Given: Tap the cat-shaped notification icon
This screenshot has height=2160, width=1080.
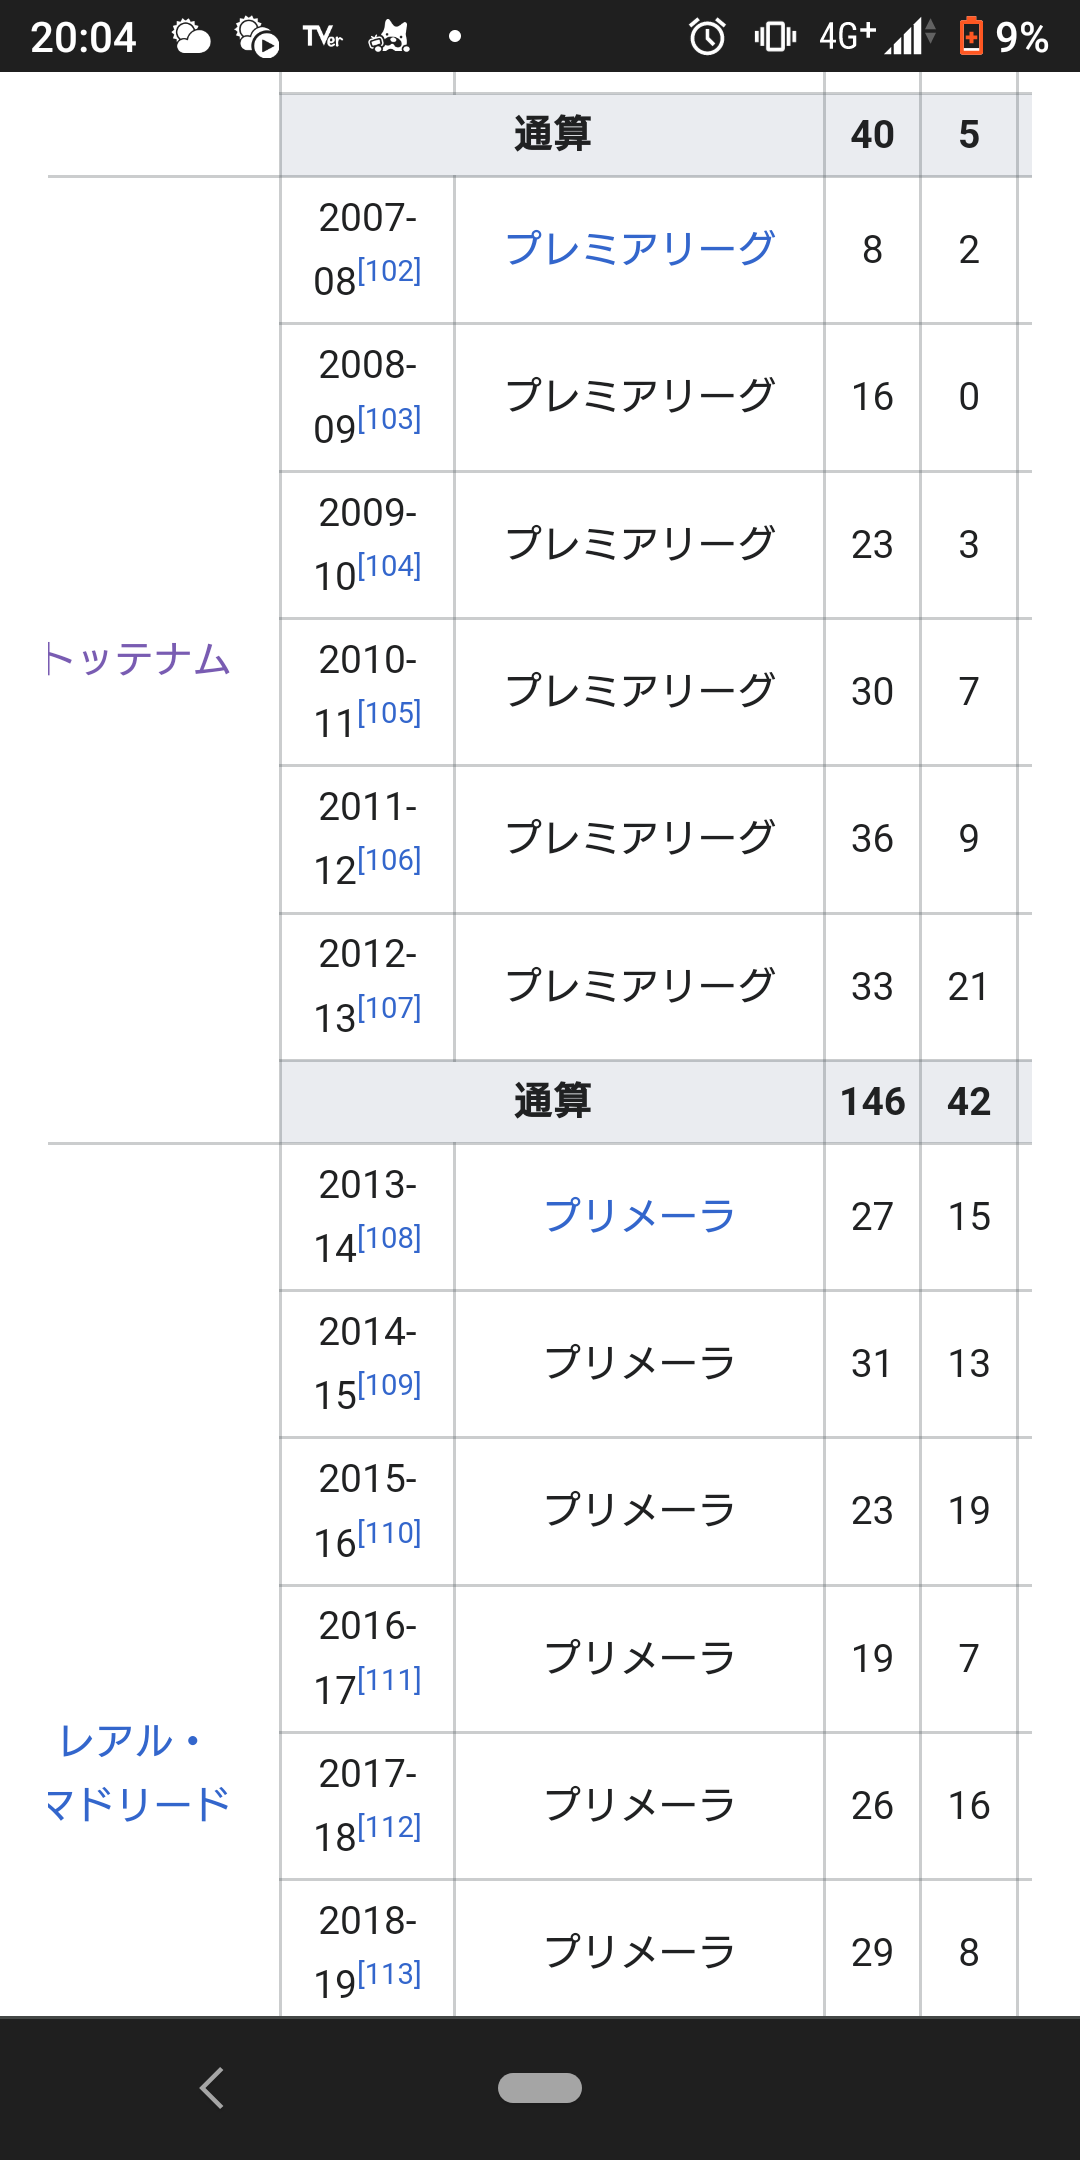Looking at the screenshot, I should 389,37.
